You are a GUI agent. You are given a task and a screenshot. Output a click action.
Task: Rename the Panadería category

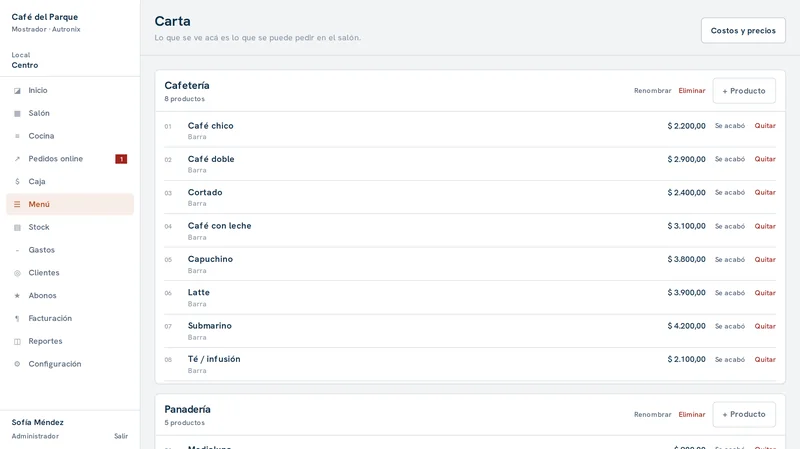[x=653, y=415]
